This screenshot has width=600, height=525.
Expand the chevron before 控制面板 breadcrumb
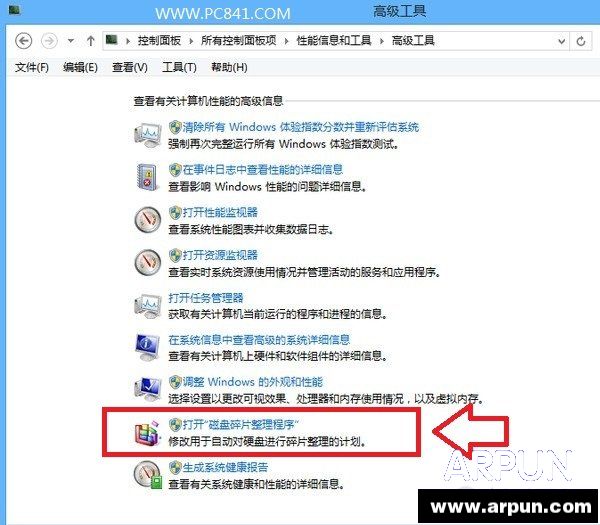[x=128, y=41]
